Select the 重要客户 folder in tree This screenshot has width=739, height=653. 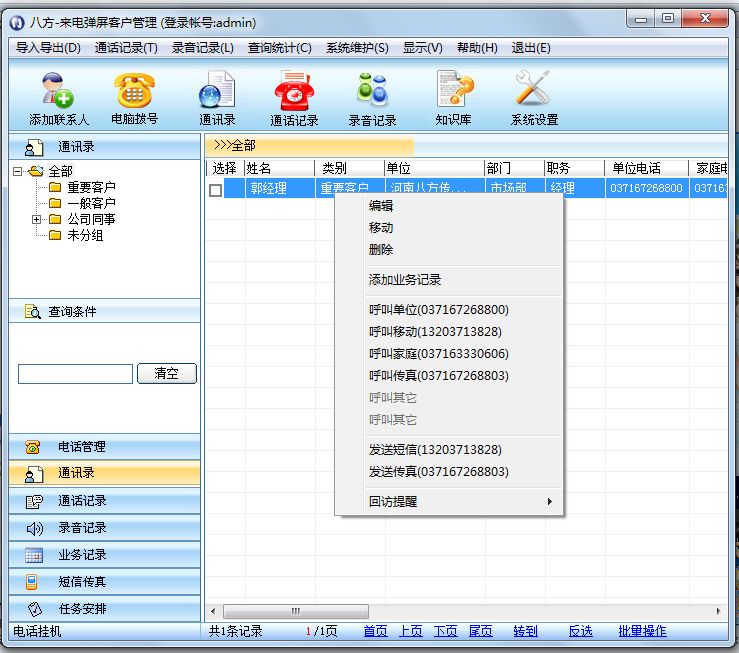click(90, 188)
